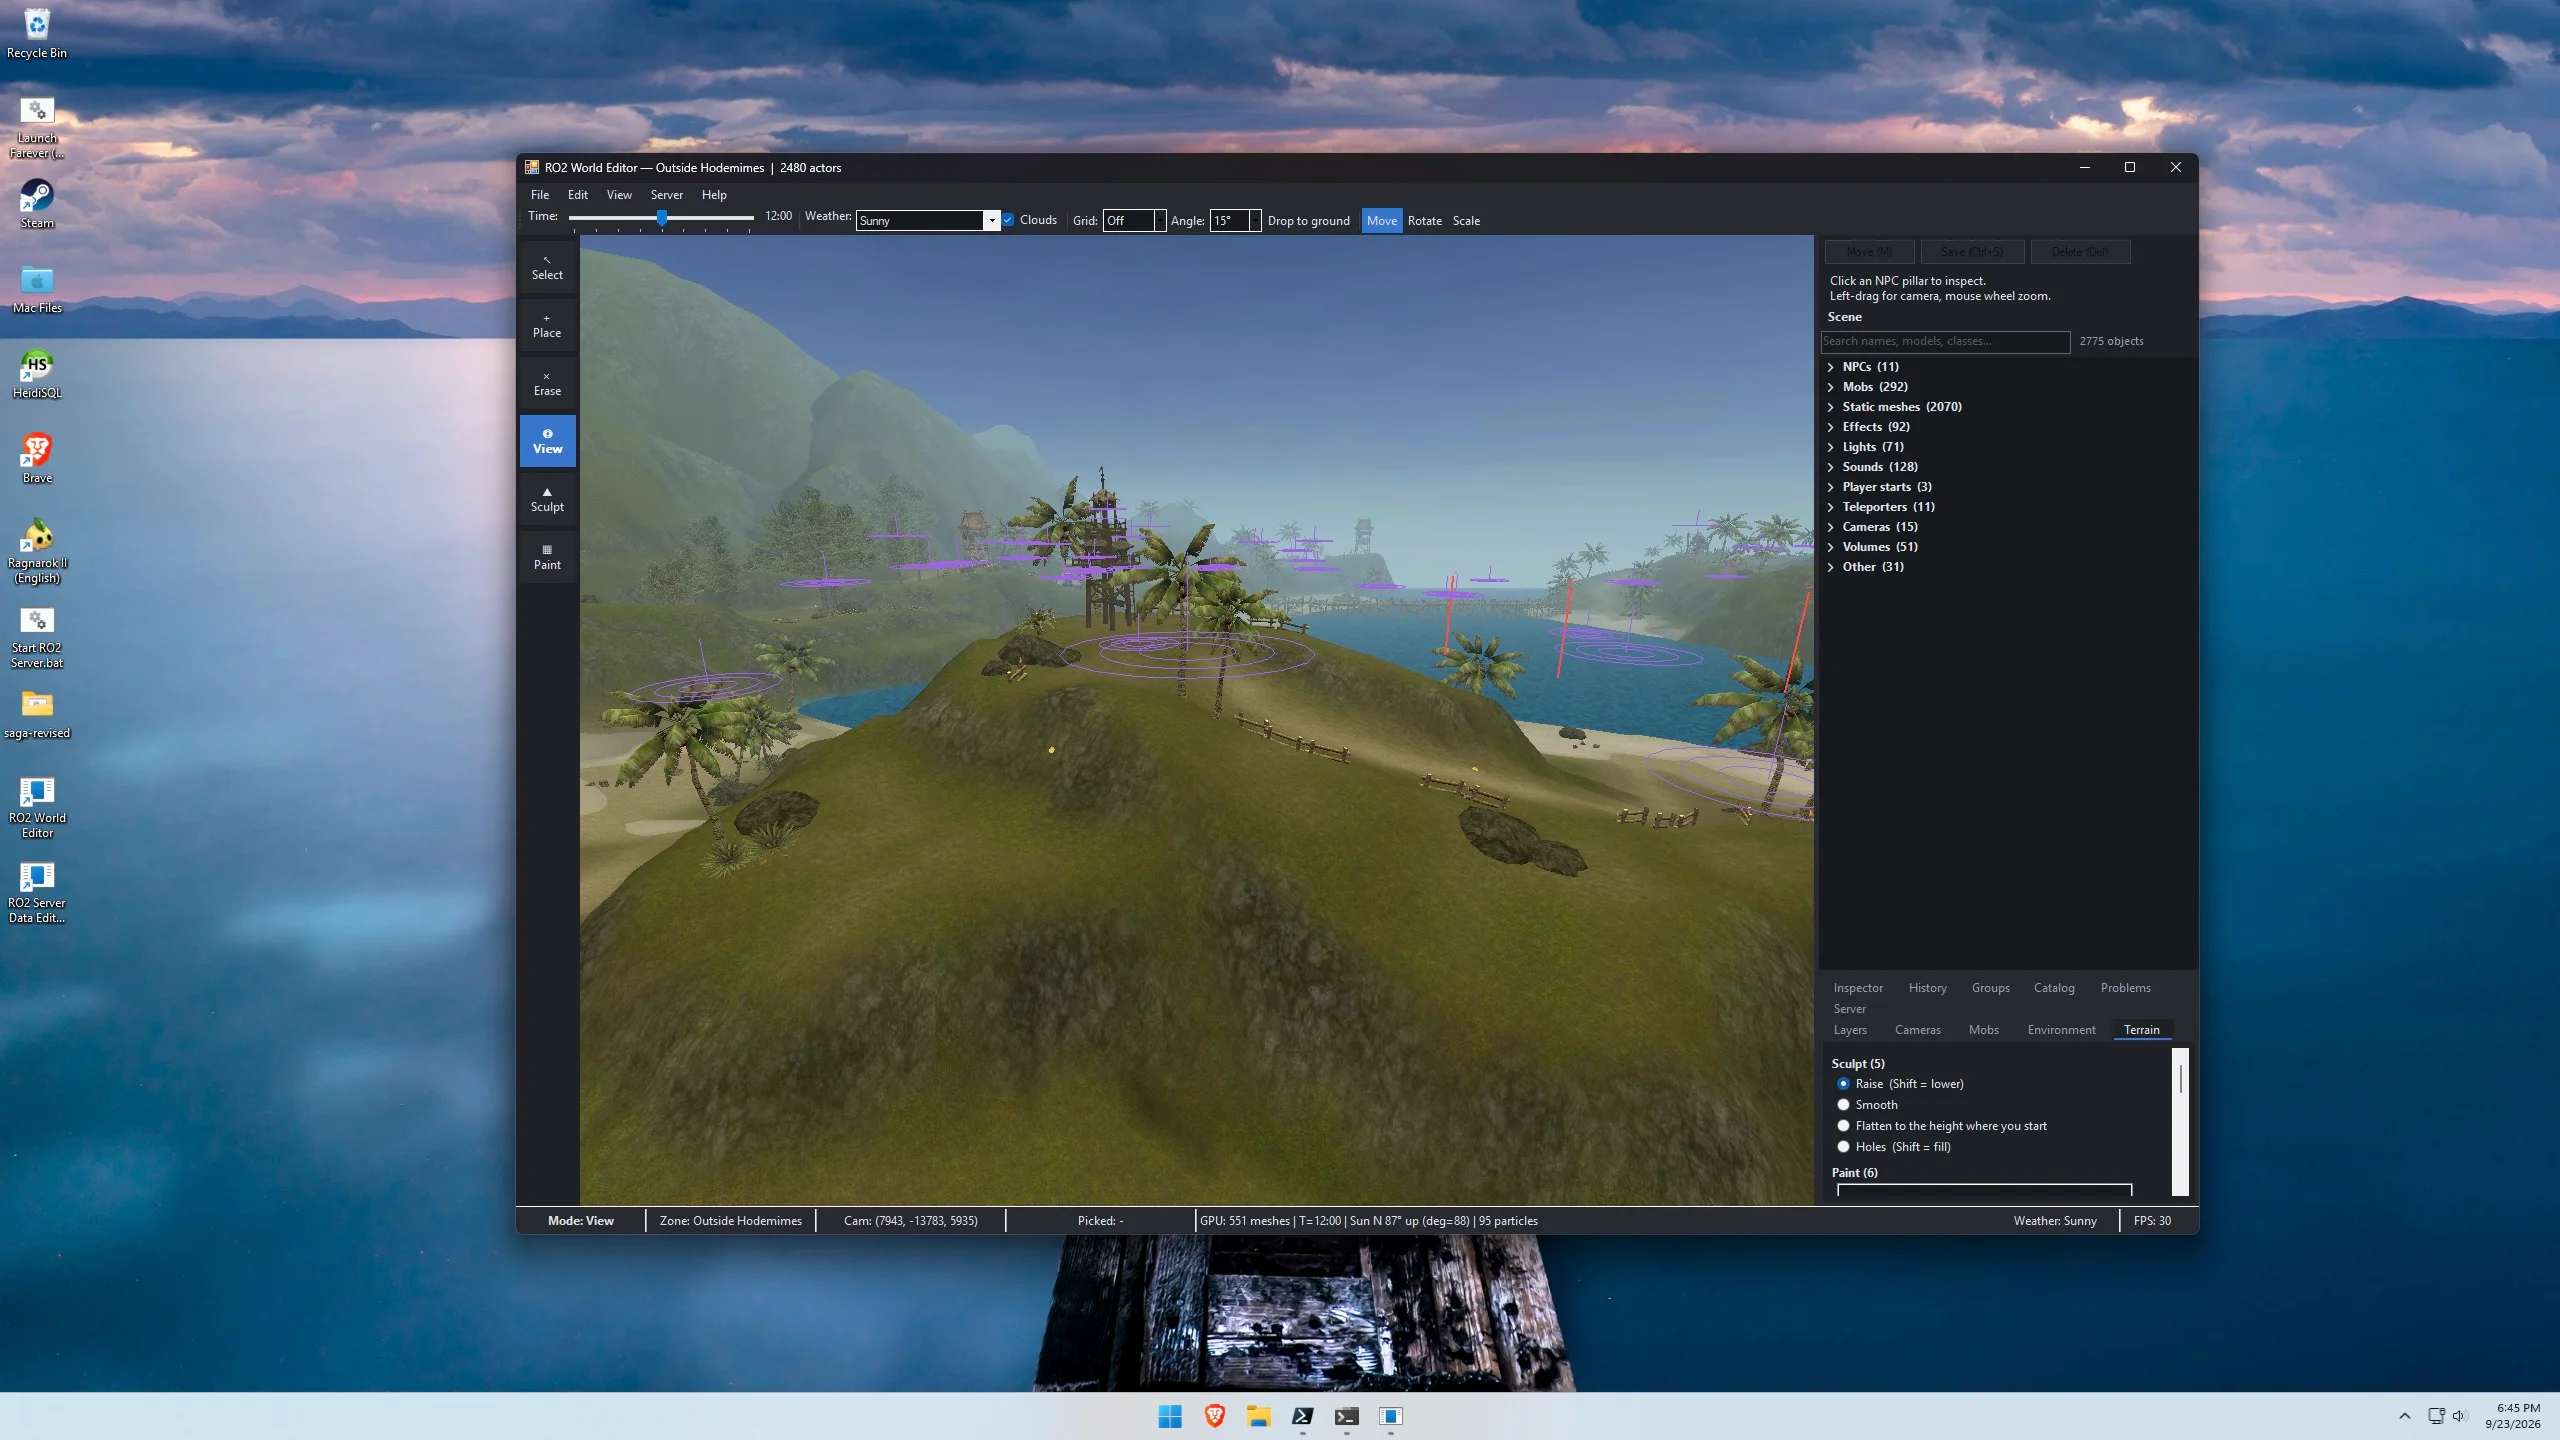2560x1440 pixels.
Task: Click the Time of day slider handle
Action: tap(661, 218)
